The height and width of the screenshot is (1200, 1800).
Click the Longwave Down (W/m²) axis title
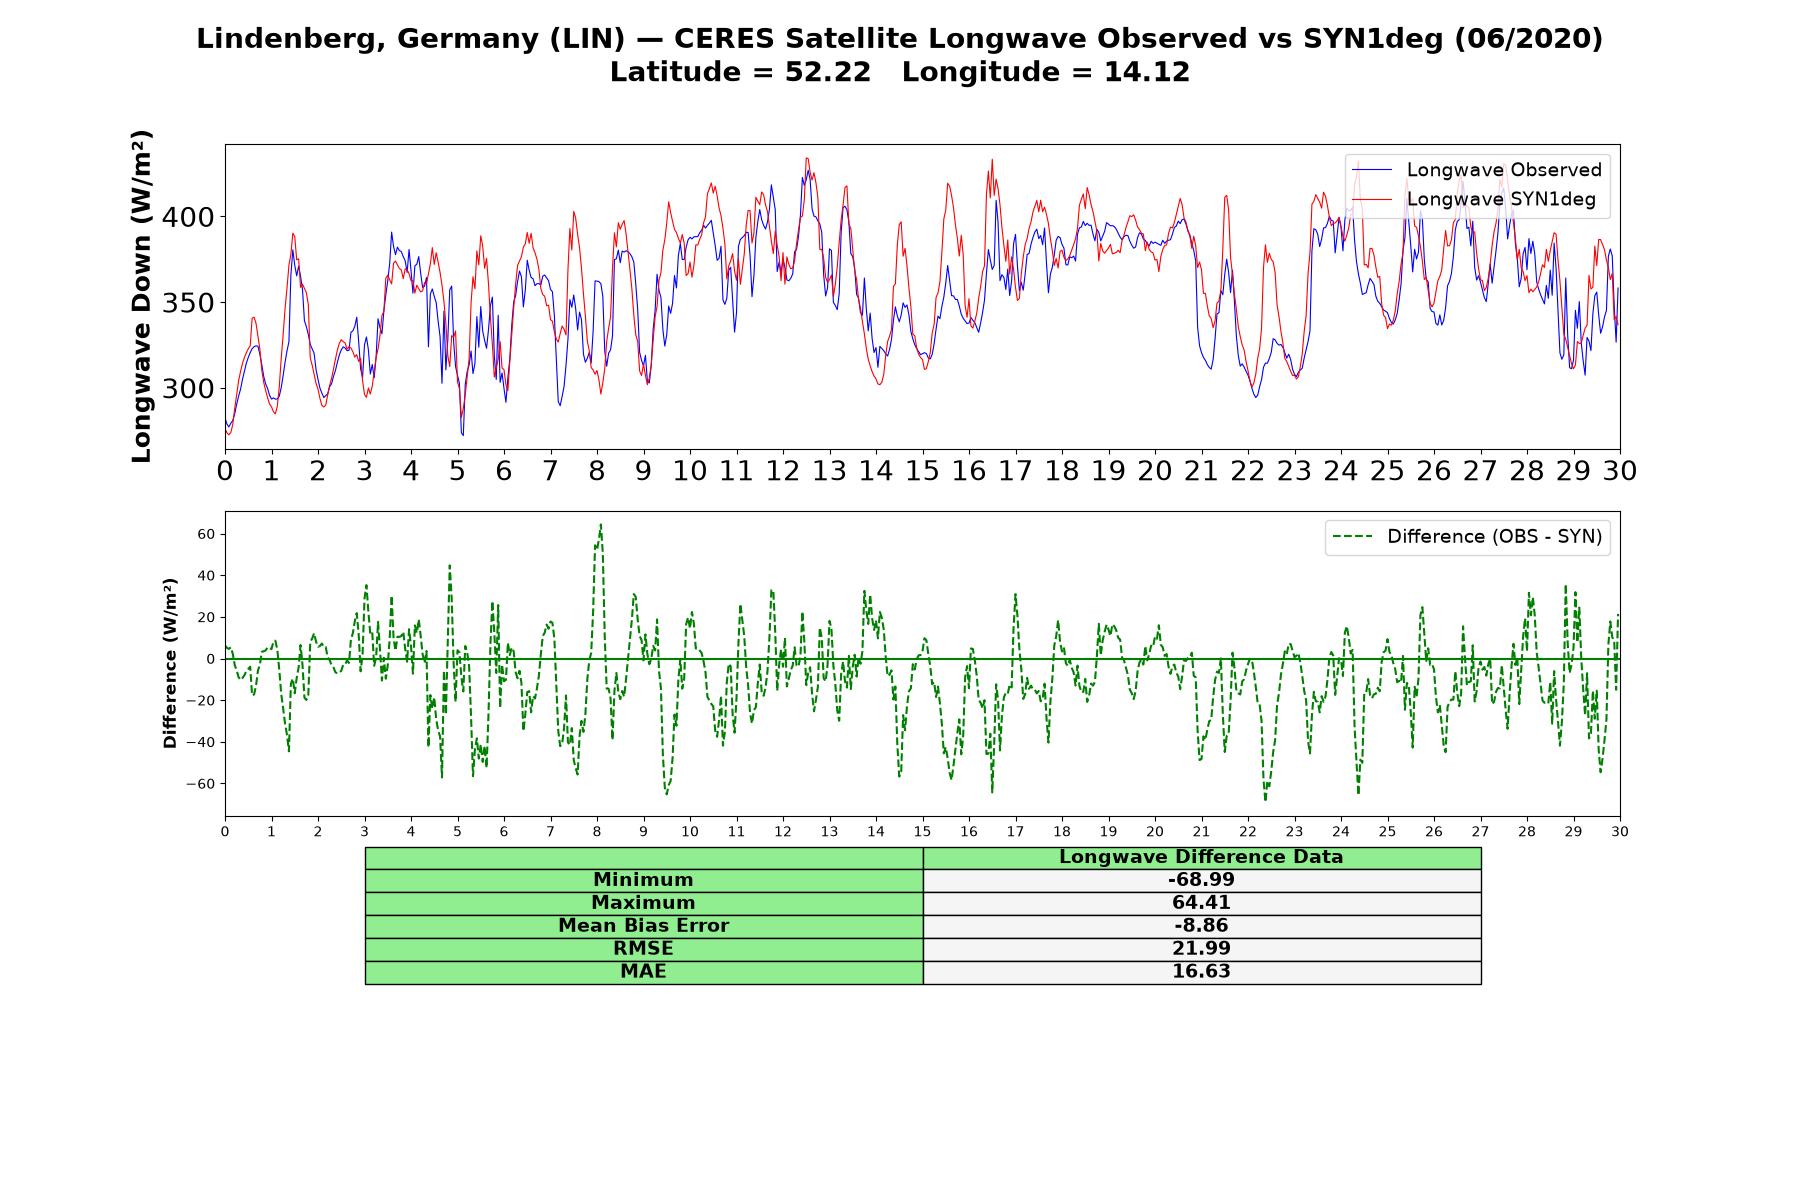point(142,296)
